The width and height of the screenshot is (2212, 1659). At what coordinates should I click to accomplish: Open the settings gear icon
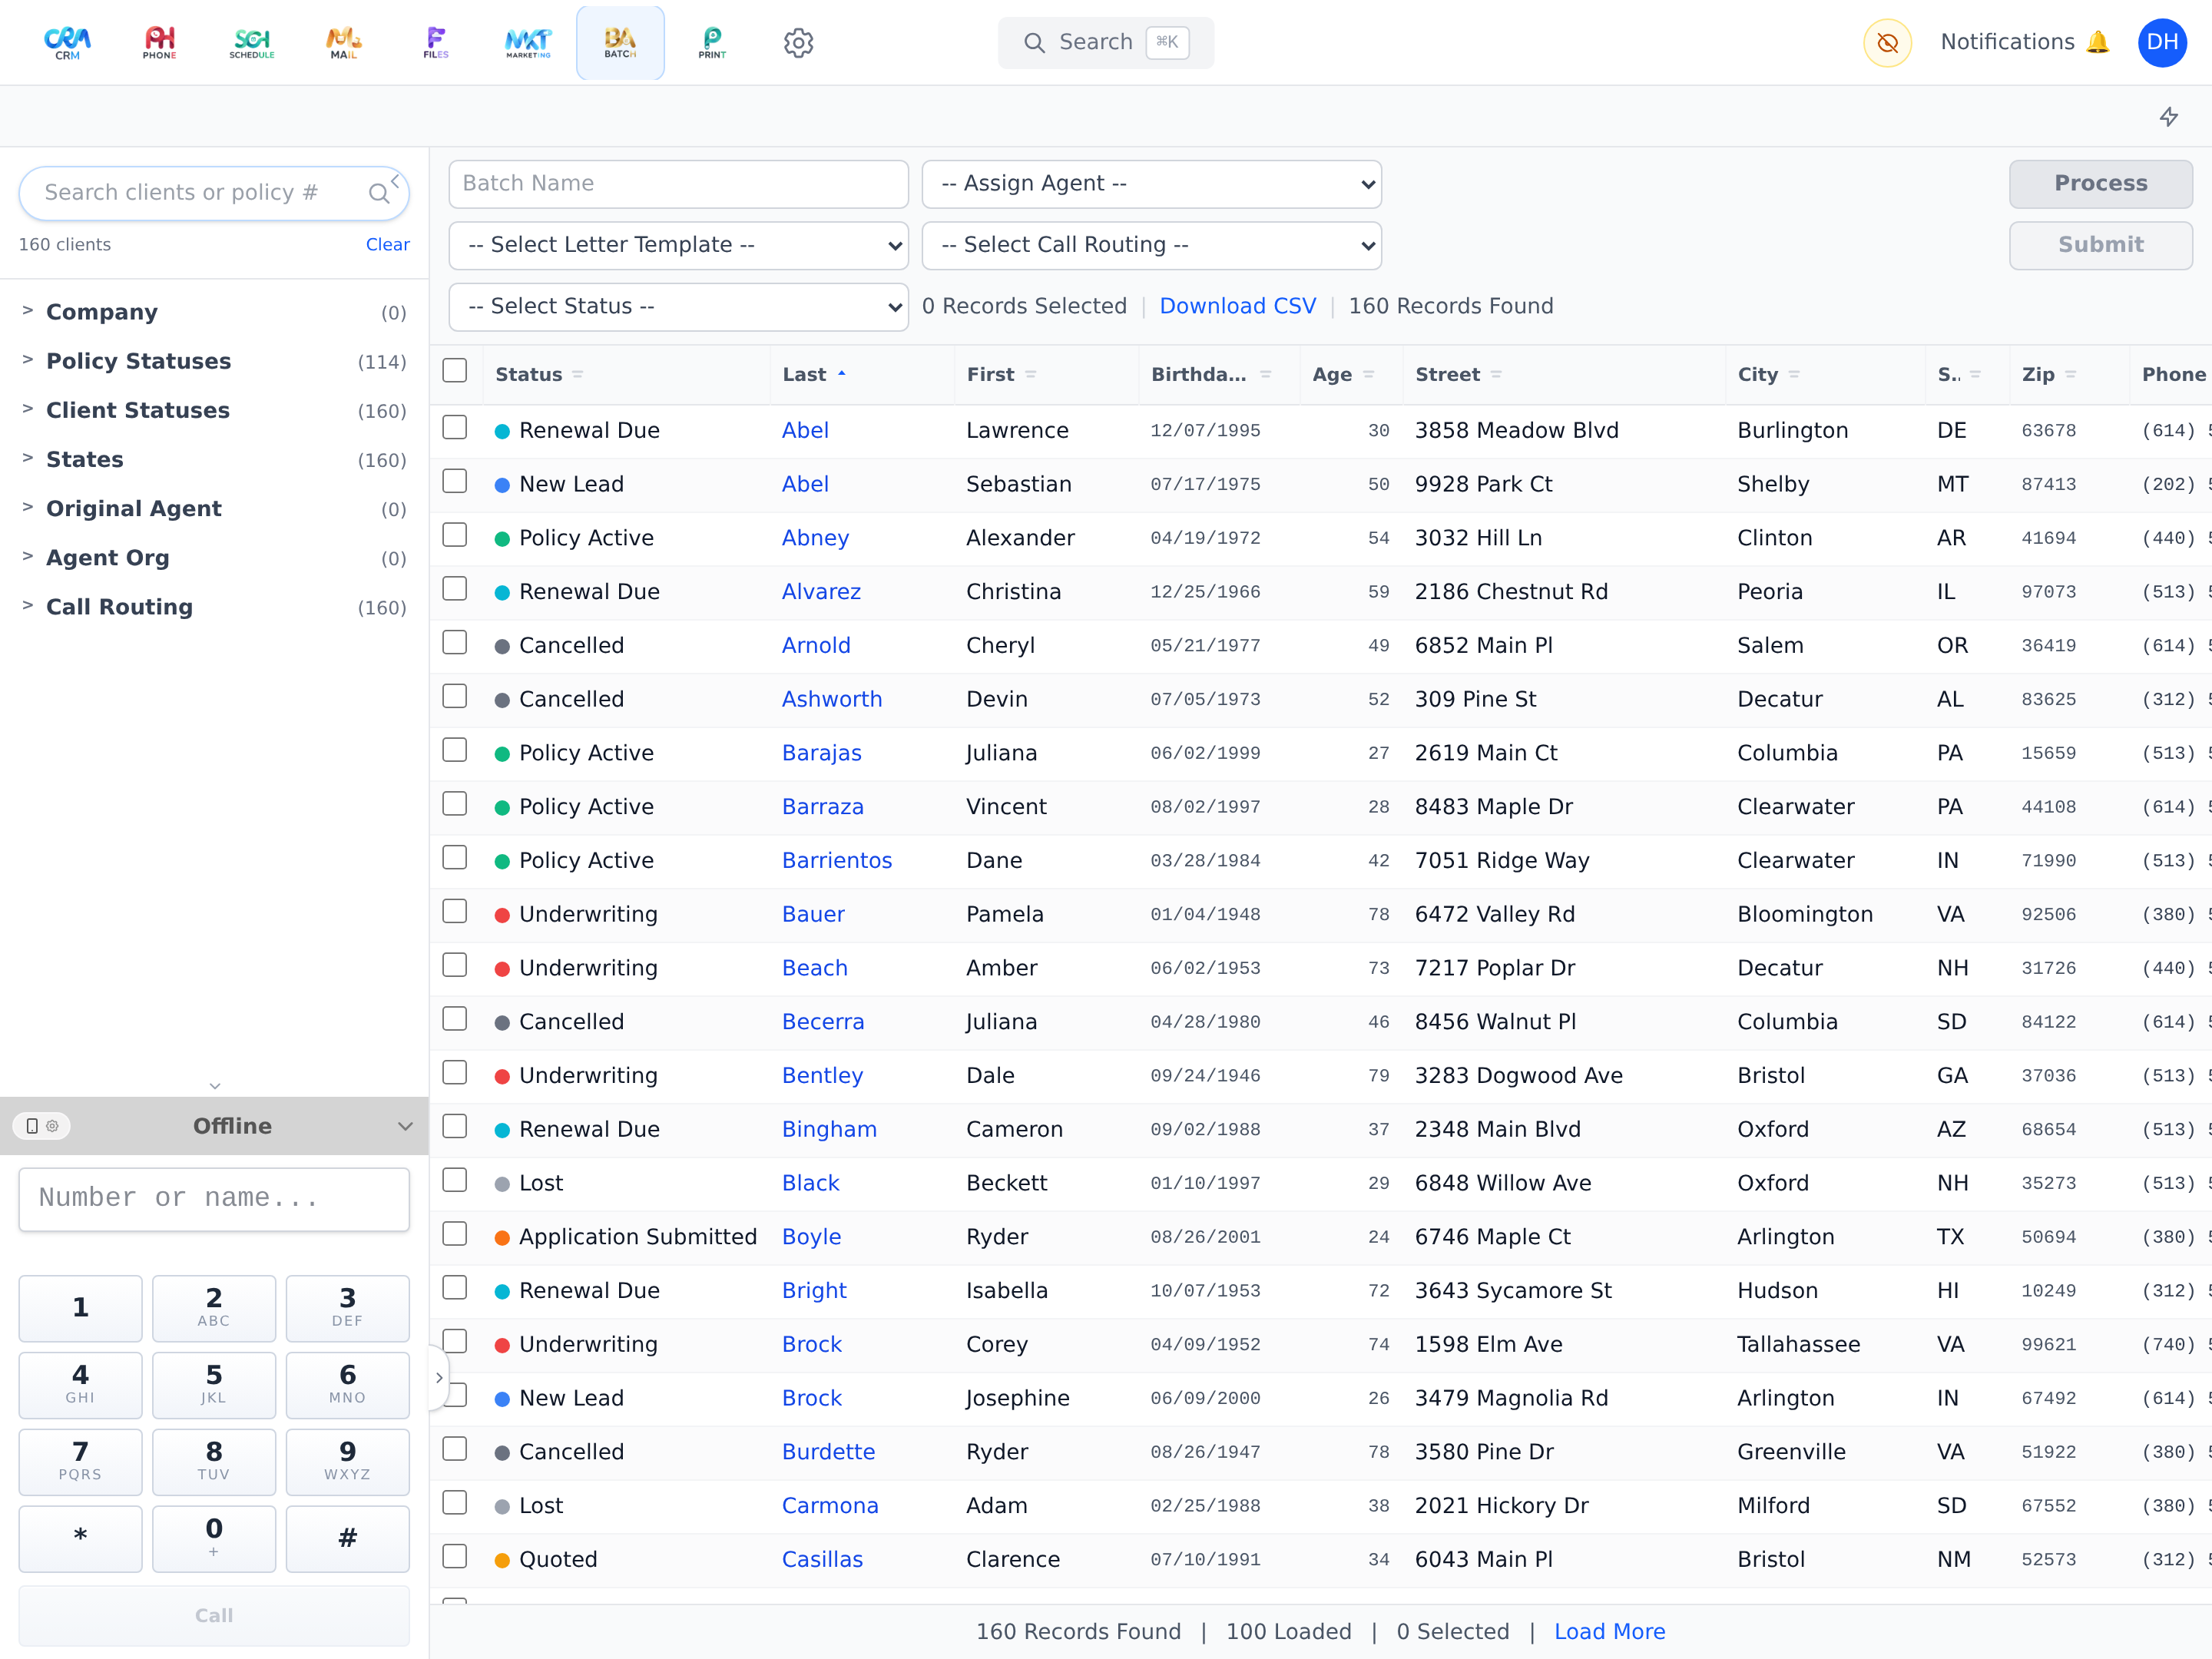pos(798,43)
